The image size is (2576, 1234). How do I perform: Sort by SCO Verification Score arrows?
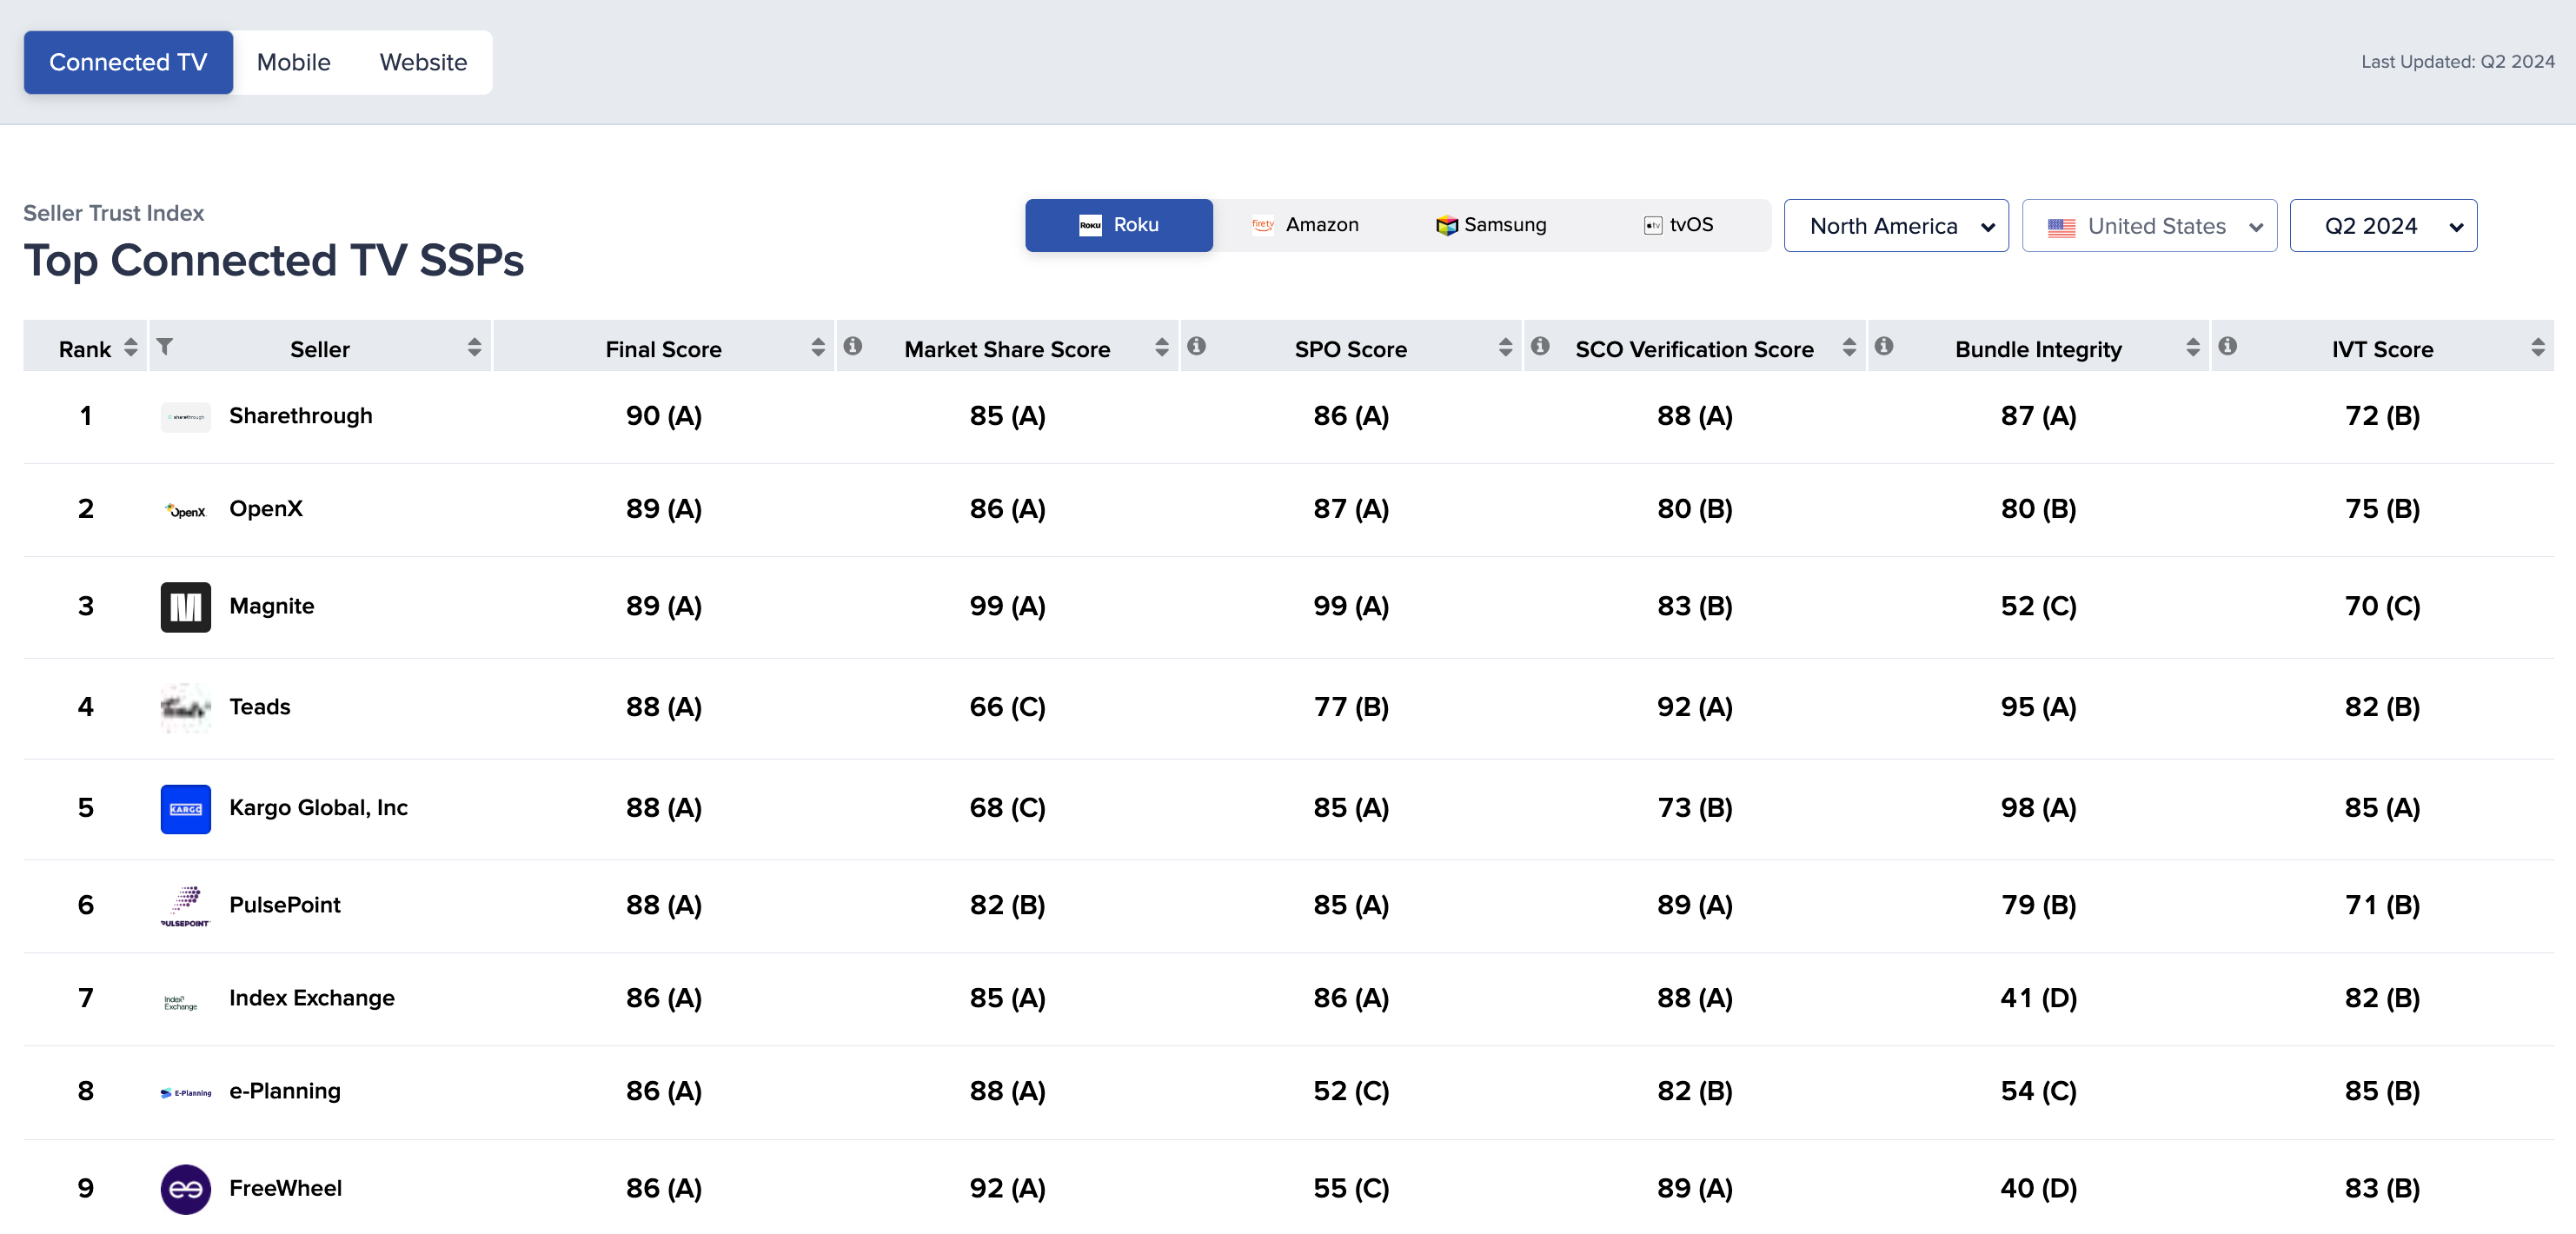(1849, 347)
